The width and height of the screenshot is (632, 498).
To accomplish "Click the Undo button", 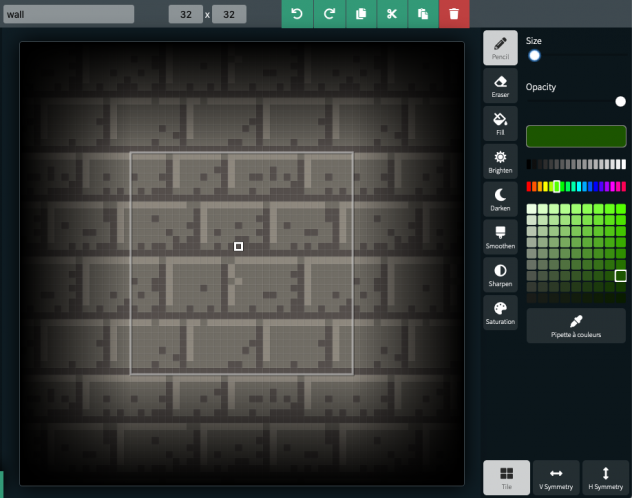I will [x=296, y=14].
